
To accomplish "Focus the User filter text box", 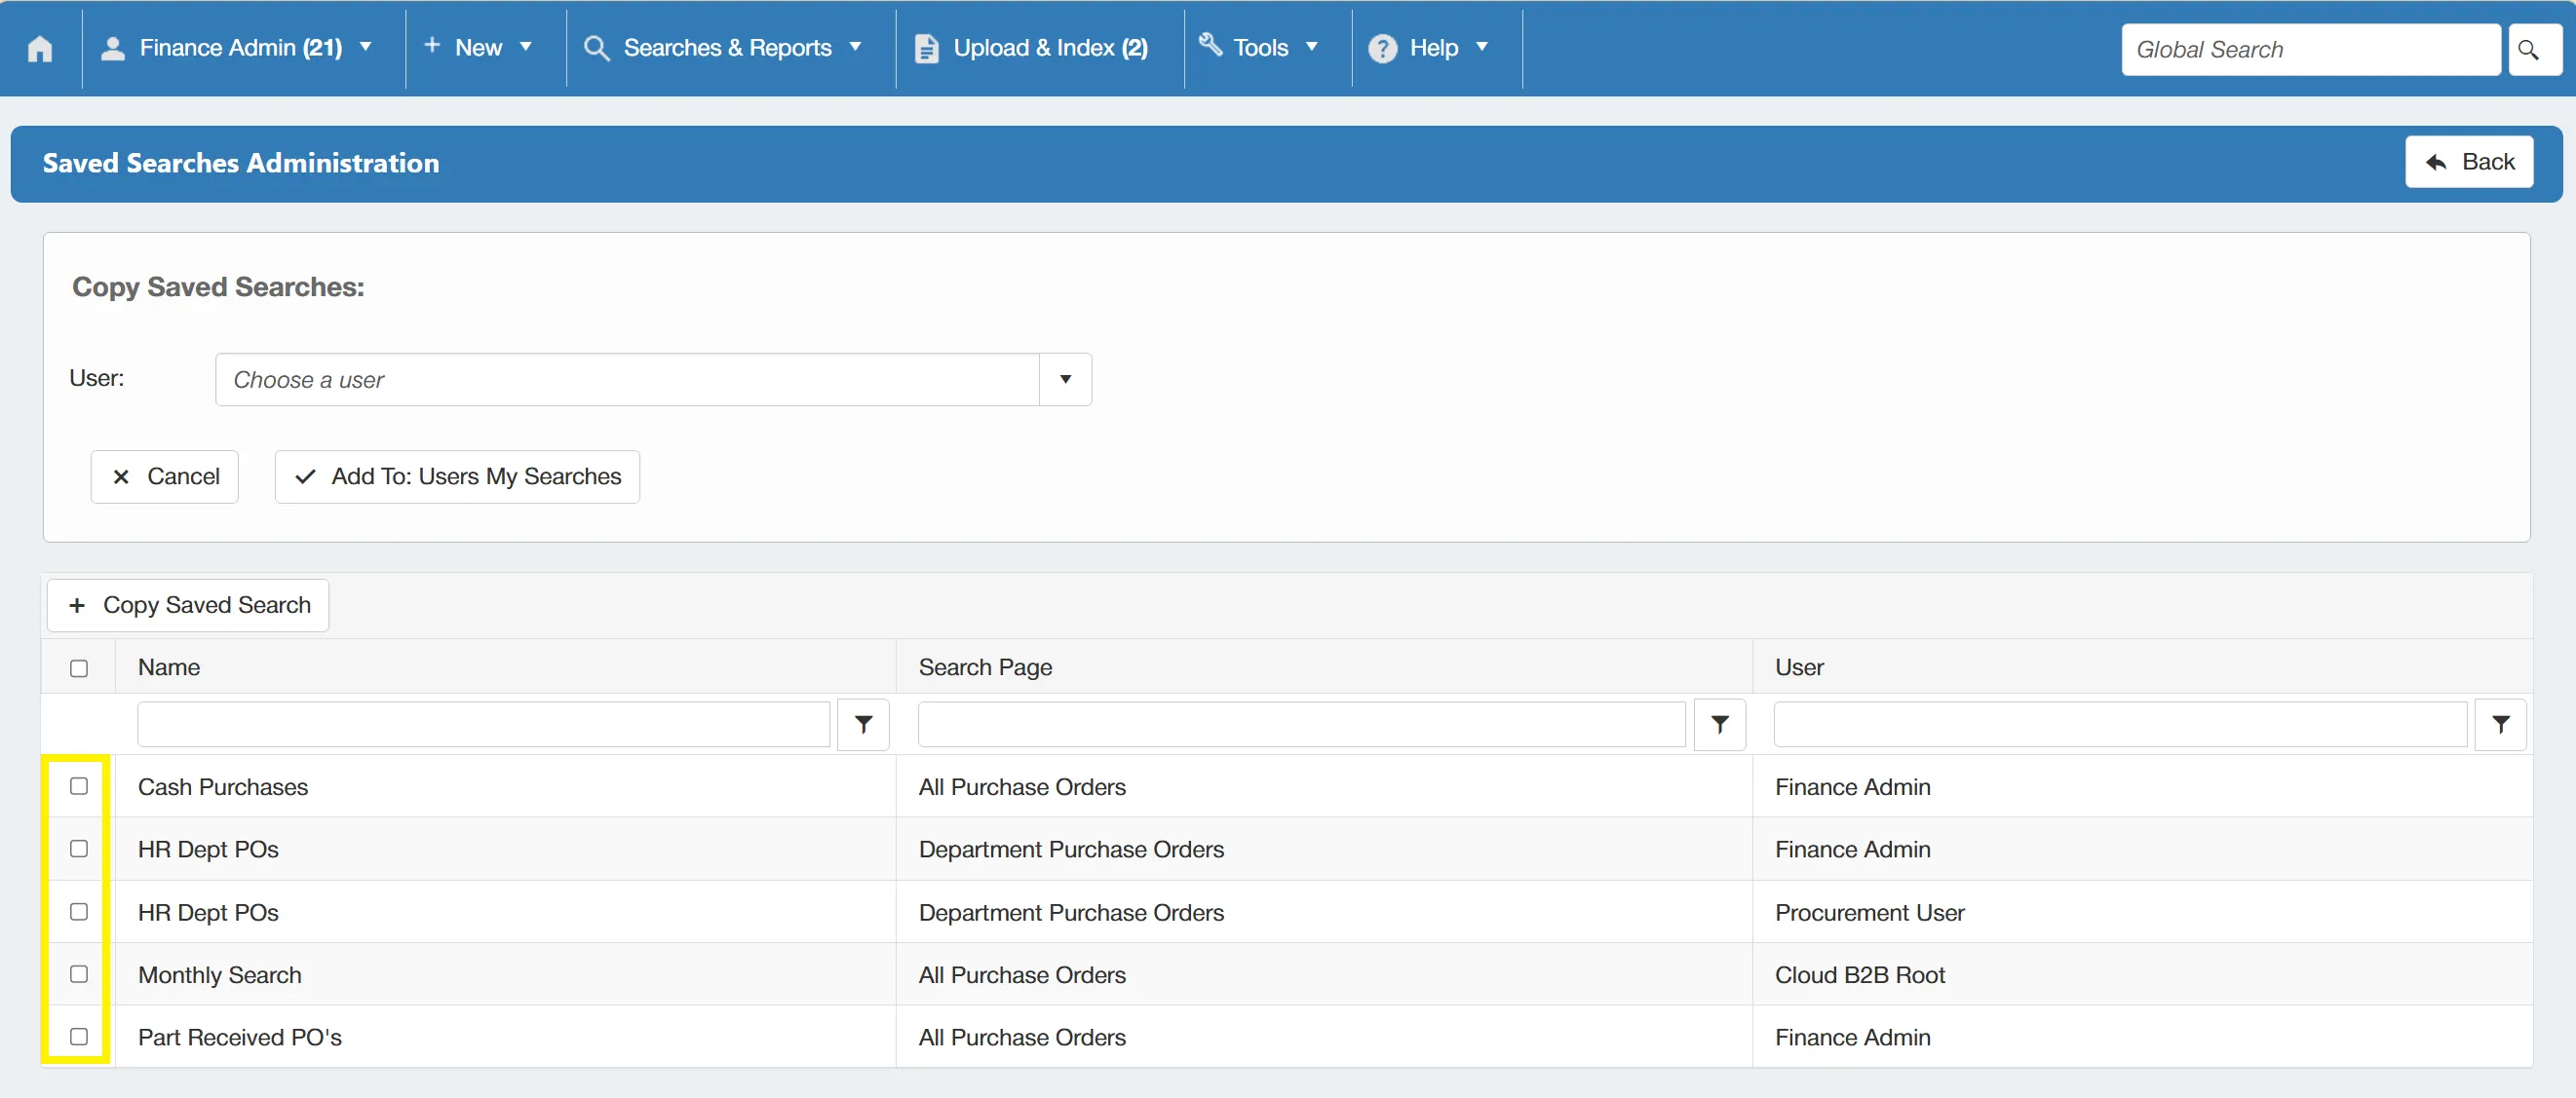I will pos(2120,724).
